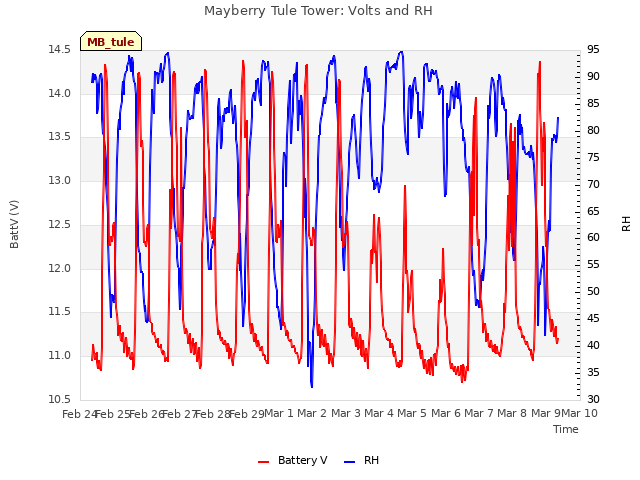Click the 55 tick on the RH axis
The width and height of the screenshot is (640, 480).
[593, 265]
